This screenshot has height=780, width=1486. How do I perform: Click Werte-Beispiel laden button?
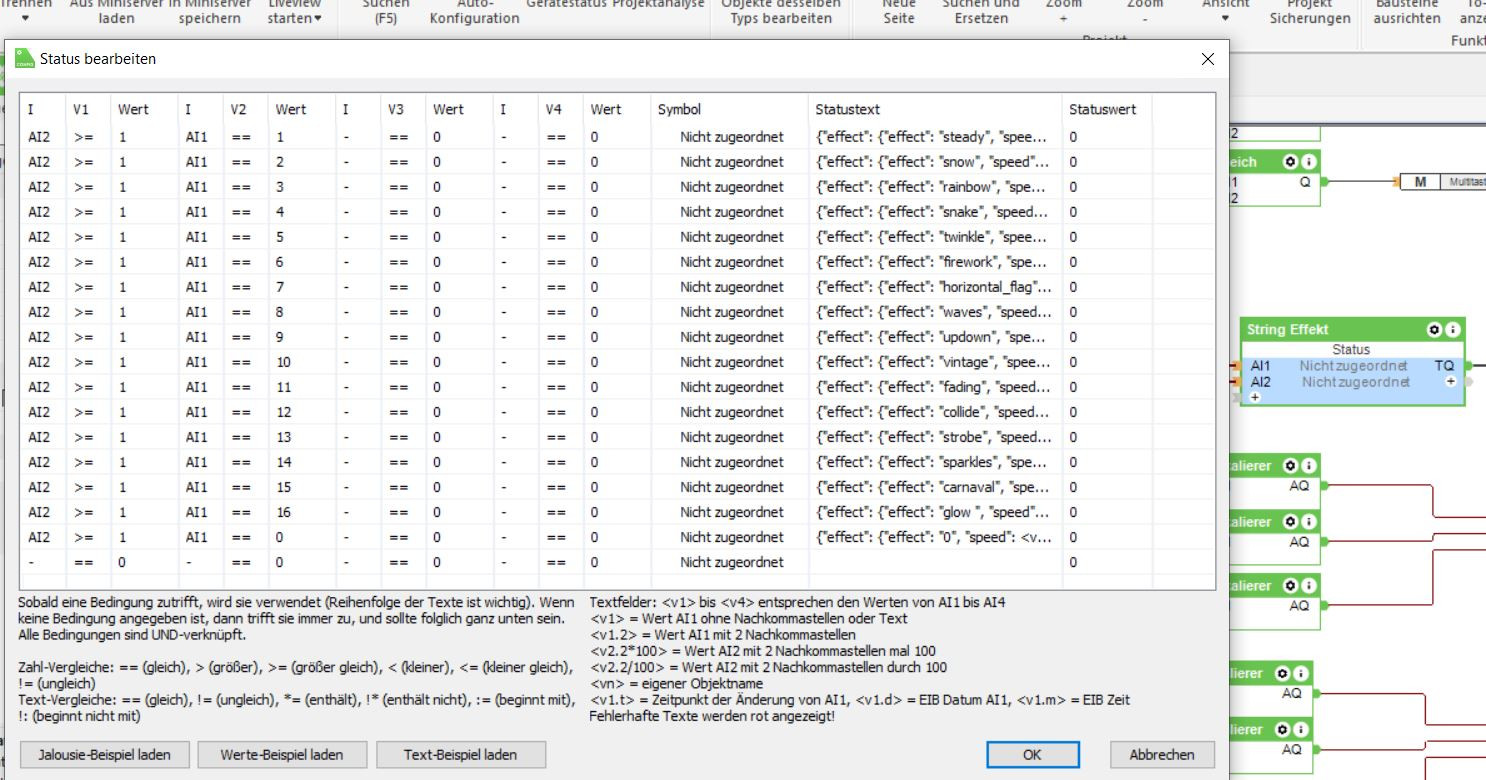tap(282, 754)
